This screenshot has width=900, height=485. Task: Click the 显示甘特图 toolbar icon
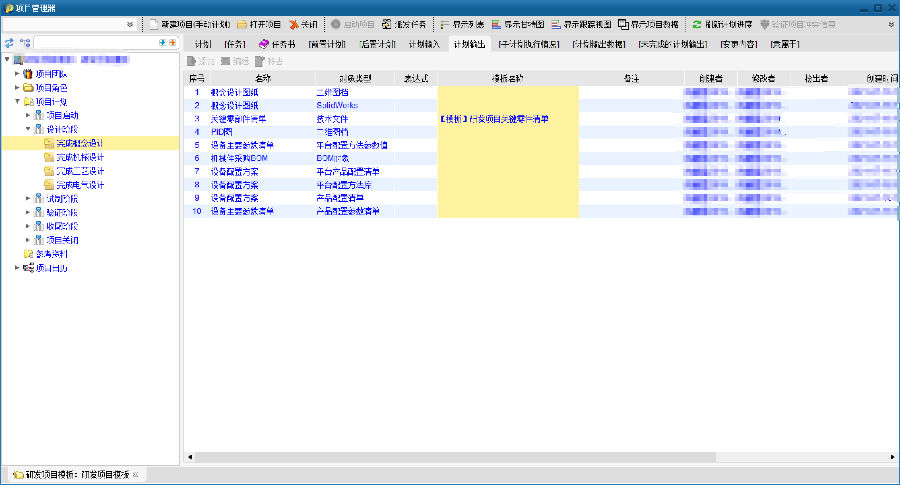pos(497,23)
